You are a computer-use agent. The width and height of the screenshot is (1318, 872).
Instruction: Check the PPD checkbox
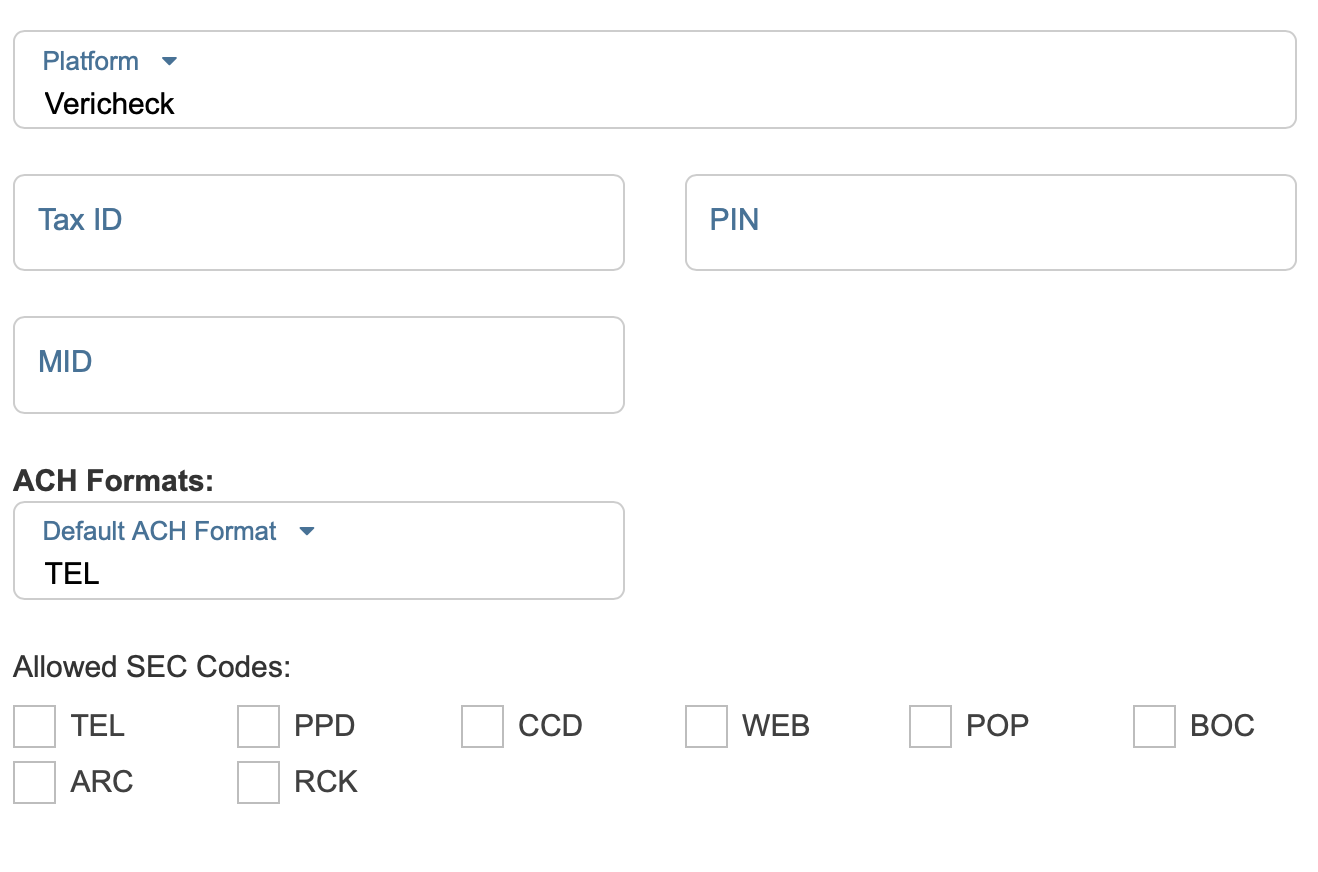pyautogui.click(x=258, y=726)
